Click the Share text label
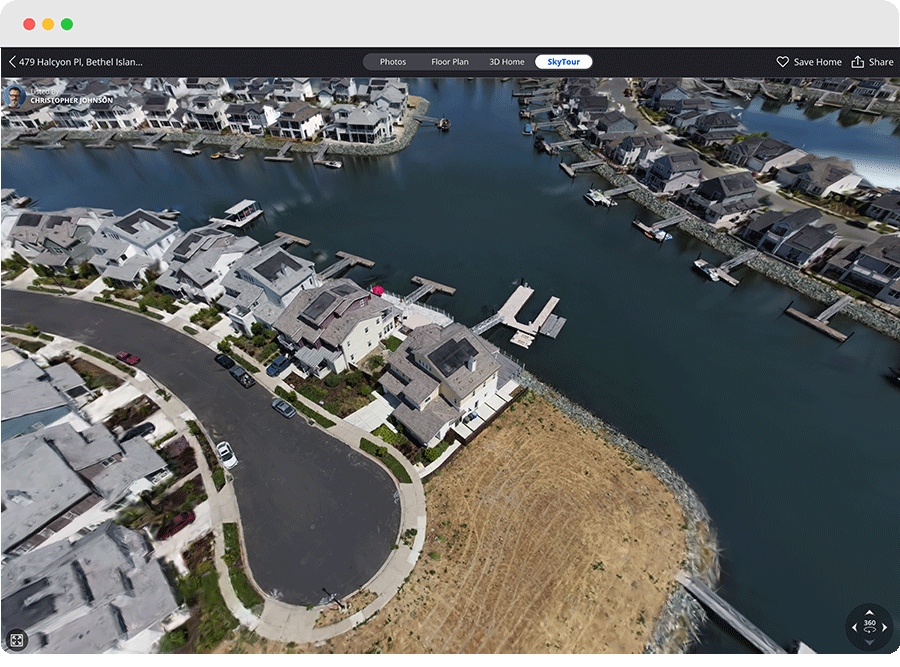900x667 pixels. pyautogui.click(x=881, y=62)
